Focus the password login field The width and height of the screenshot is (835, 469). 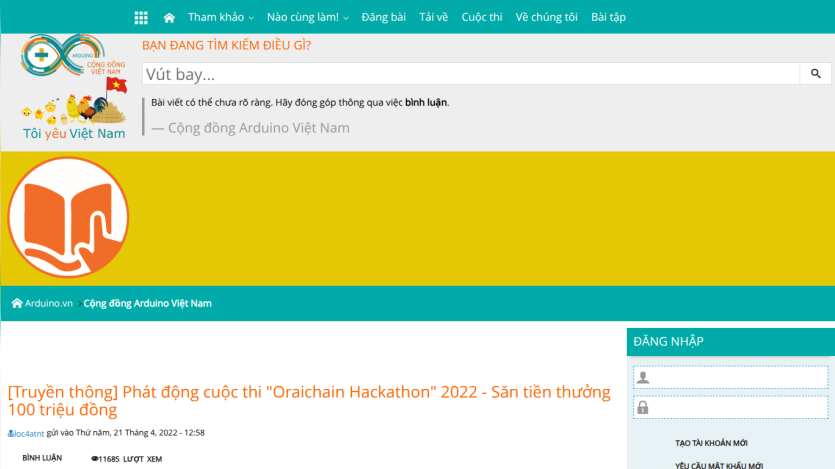(x=731, y=407)
